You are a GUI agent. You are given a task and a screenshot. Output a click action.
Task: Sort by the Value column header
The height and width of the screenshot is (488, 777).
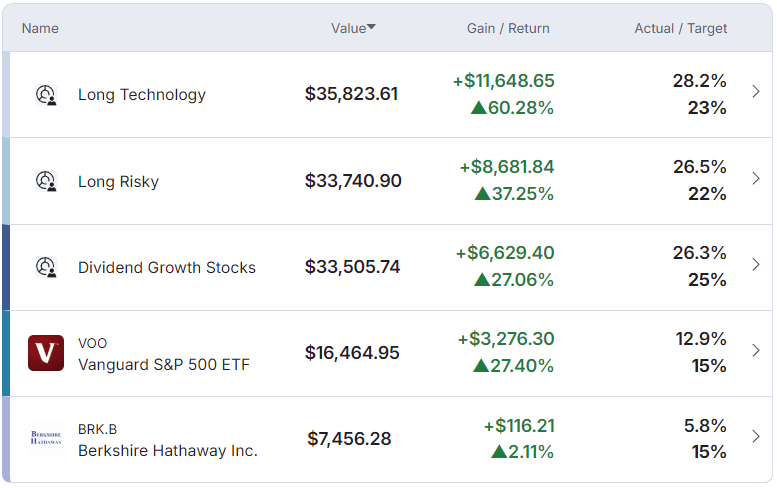[x=352, y=28]
